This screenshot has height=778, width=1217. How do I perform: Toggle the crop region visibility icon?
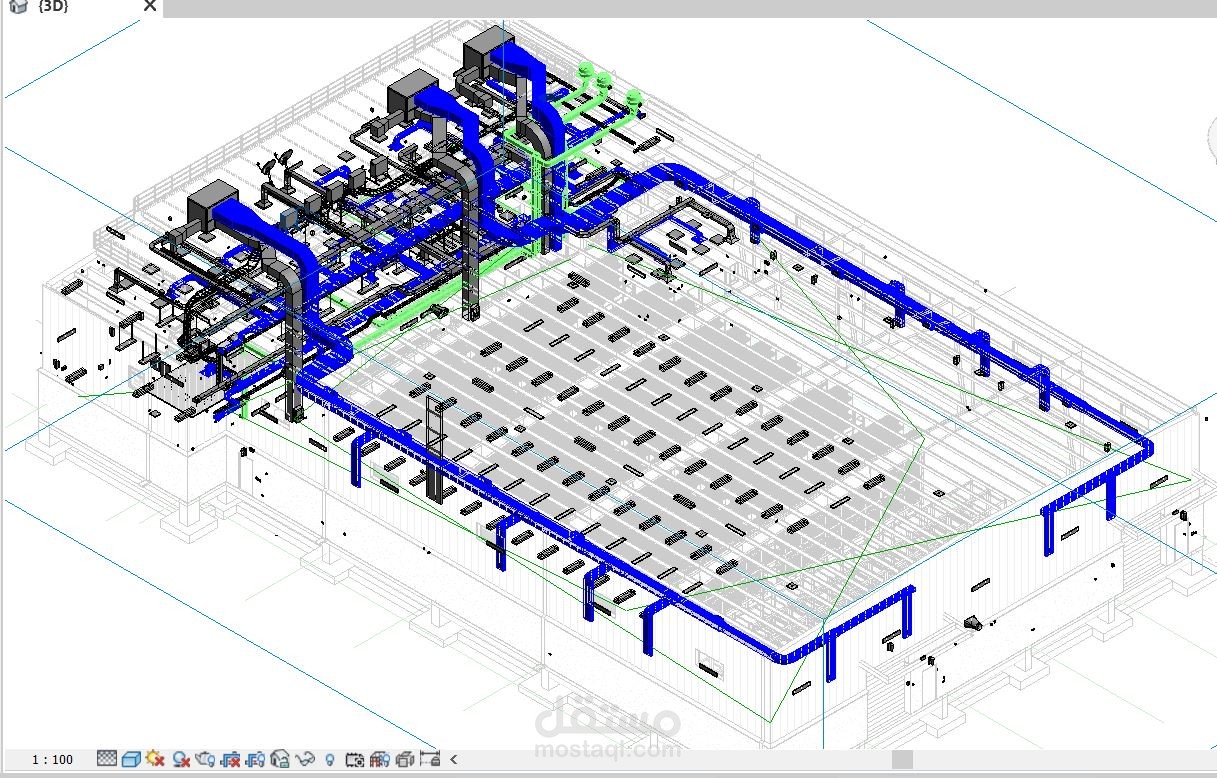[255, 759]
